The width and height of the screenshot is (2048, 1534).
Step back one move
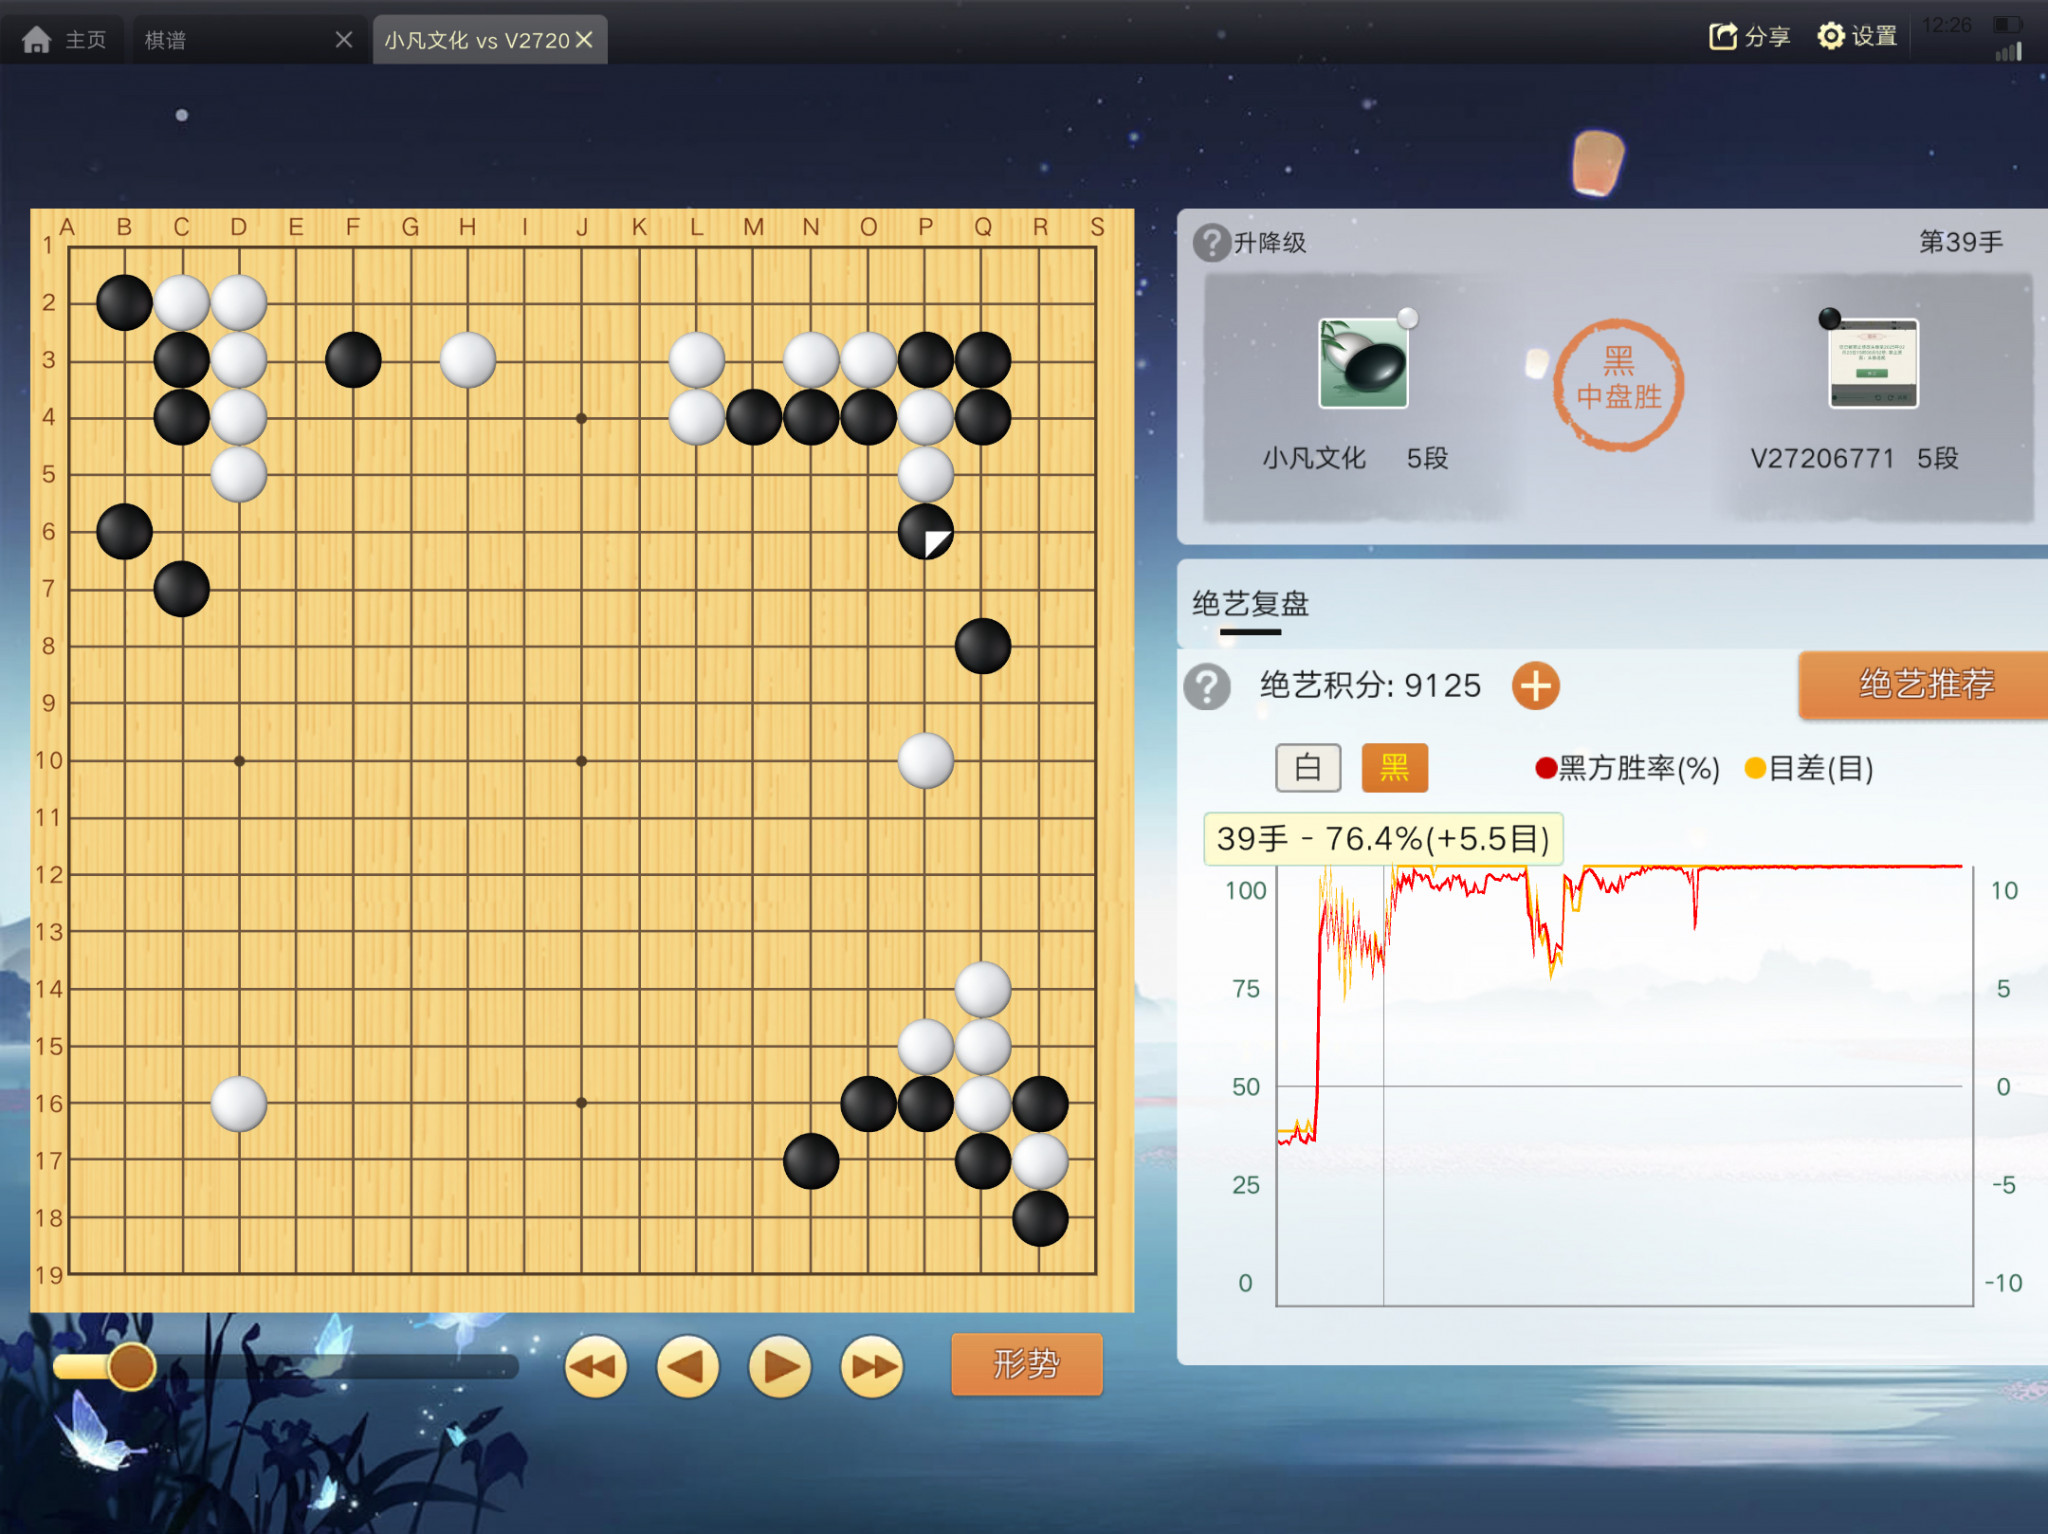point(688,1366)
